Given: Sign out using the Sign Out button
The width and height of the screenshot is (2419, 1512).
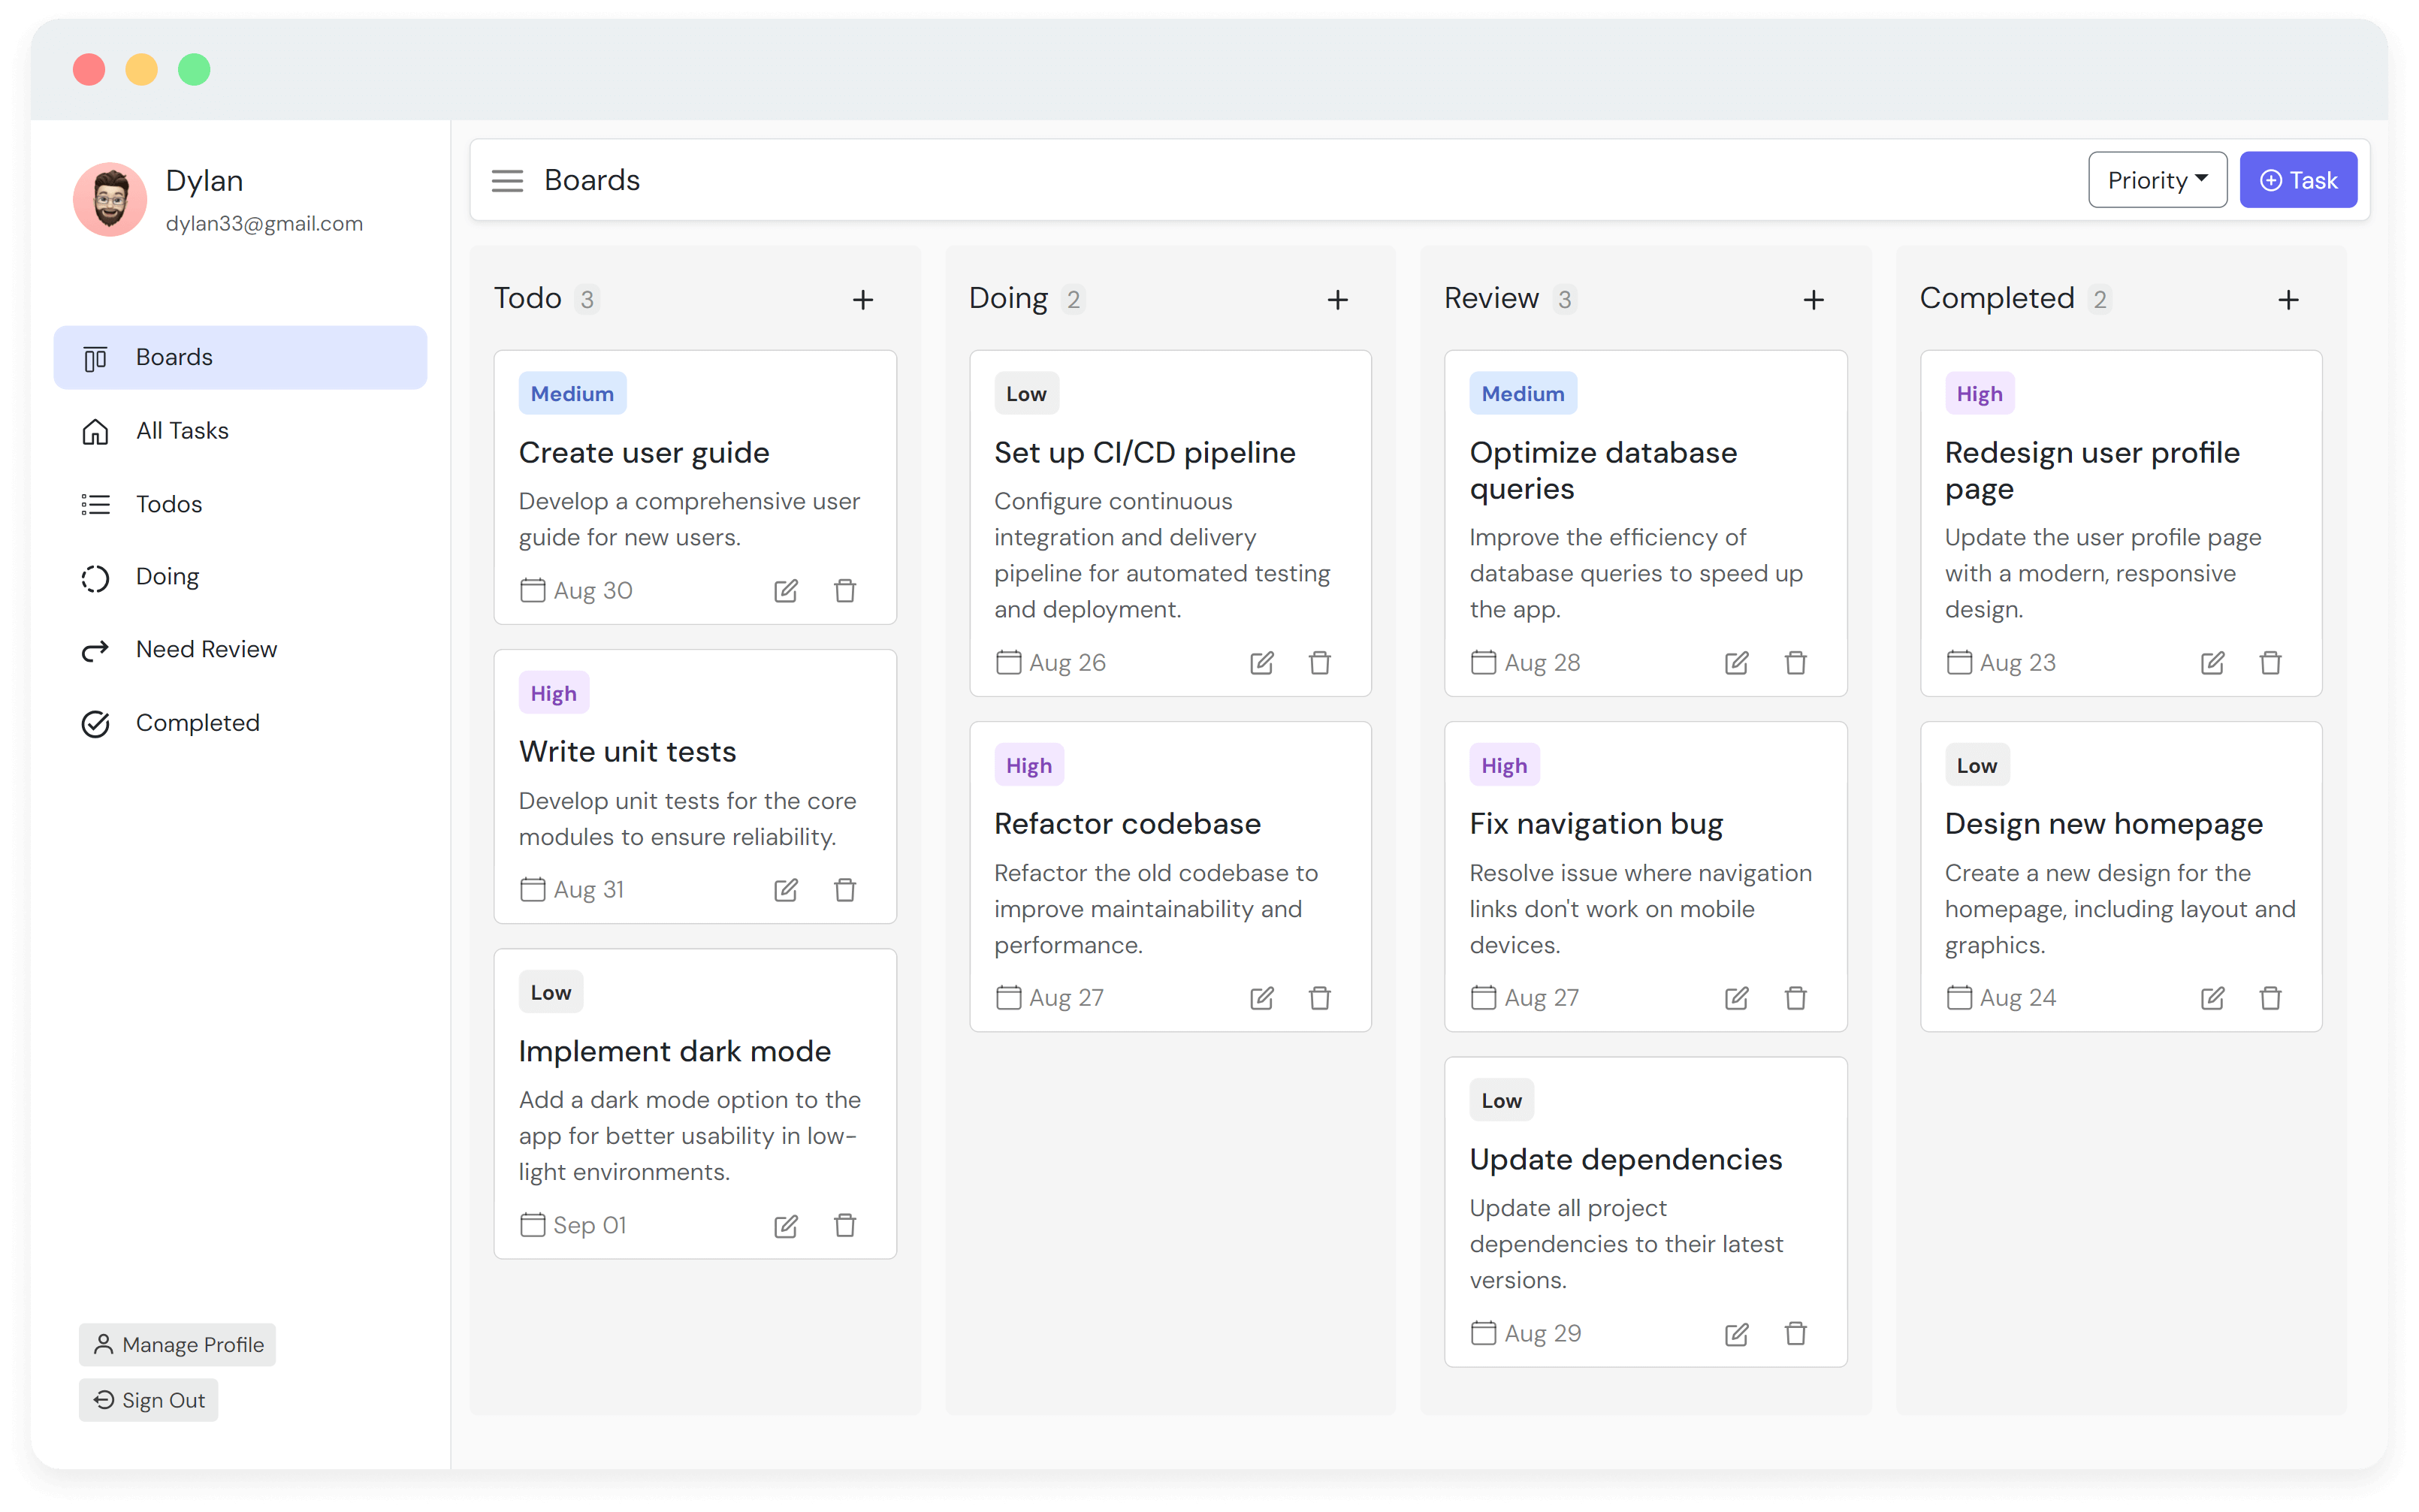Looking at the screenshot, I should point(148,1399).
